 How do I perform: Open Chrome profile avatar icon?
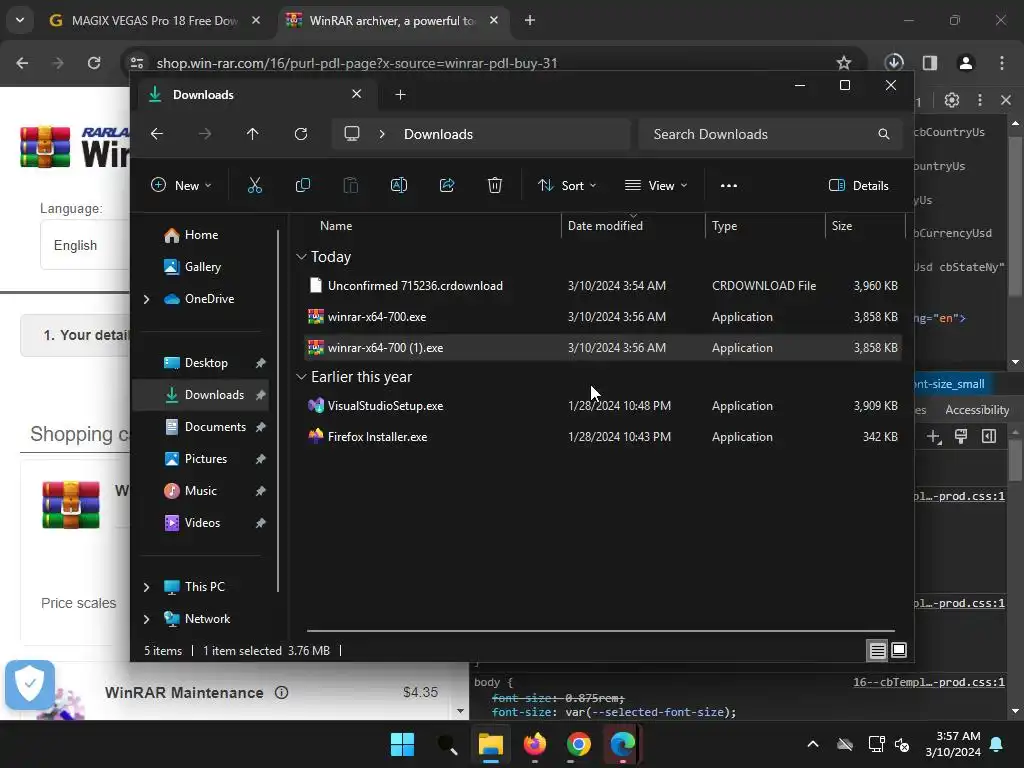point(966,63)
